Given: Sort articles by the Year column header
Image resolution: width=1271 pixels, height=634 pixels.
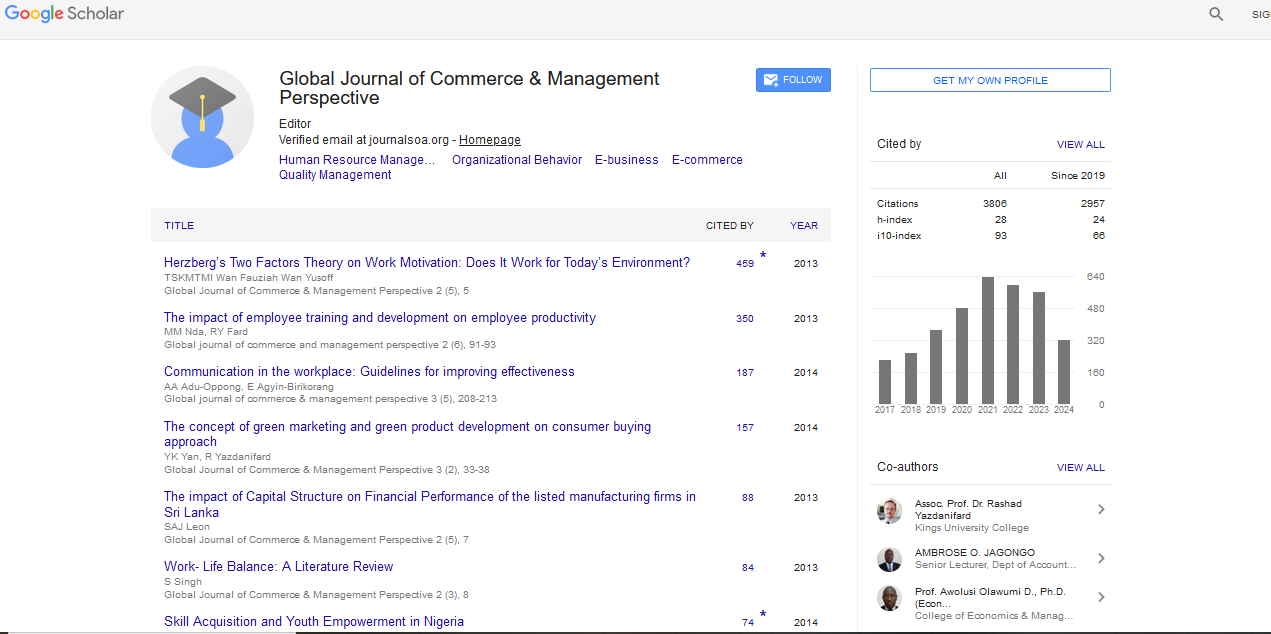Looking at the screenshot, I should (x=803, y=226).
